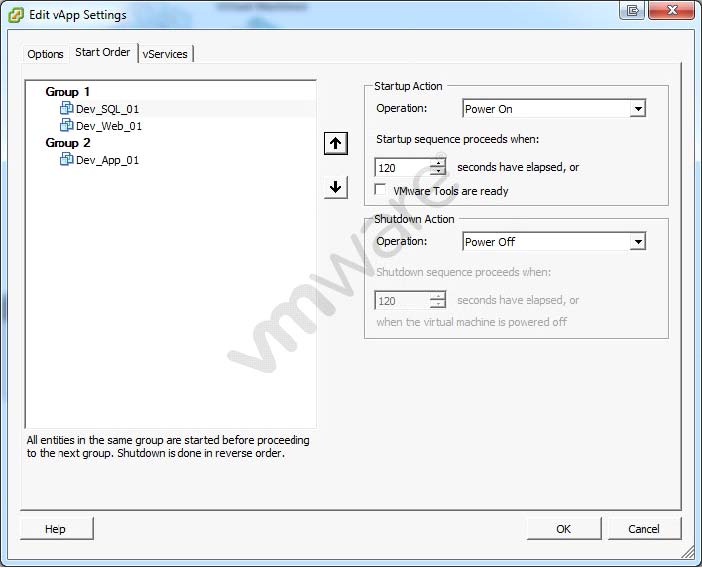Click the Dev_SQL_01 virtual machine icon
The height and width of the screenshot is (568, 702).
click(x=66, y=108)
